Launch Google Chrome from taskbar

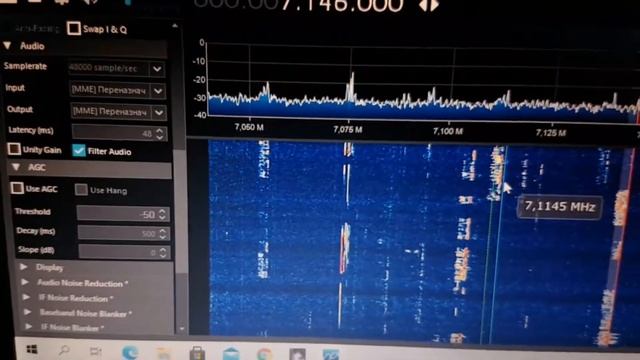(x=264, y=354)
